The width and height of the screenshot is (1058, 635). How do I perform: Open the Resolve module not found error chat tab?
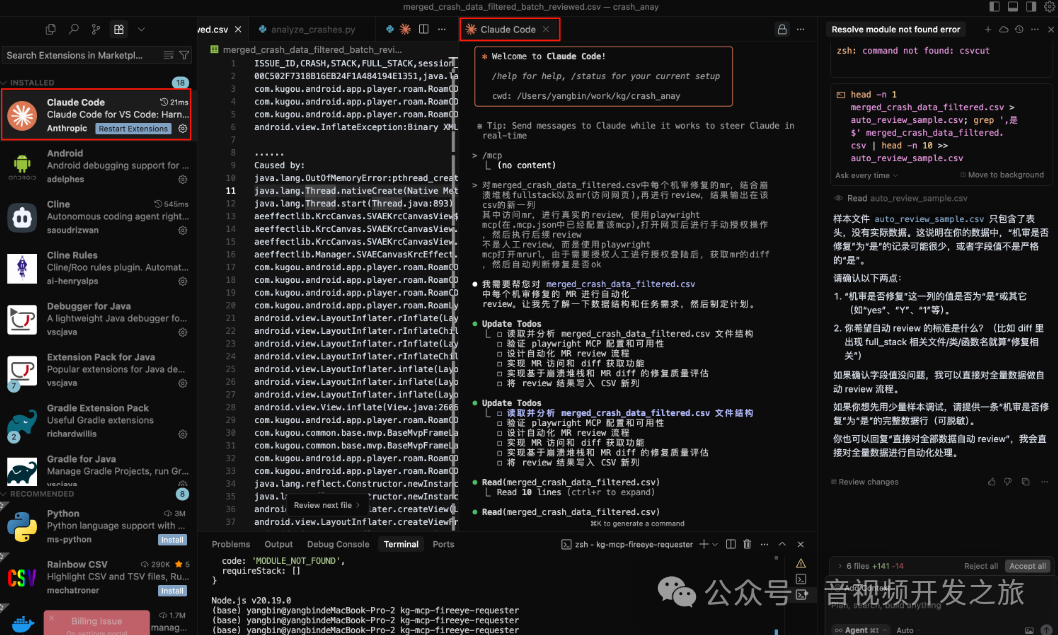(x=895, y=30)
